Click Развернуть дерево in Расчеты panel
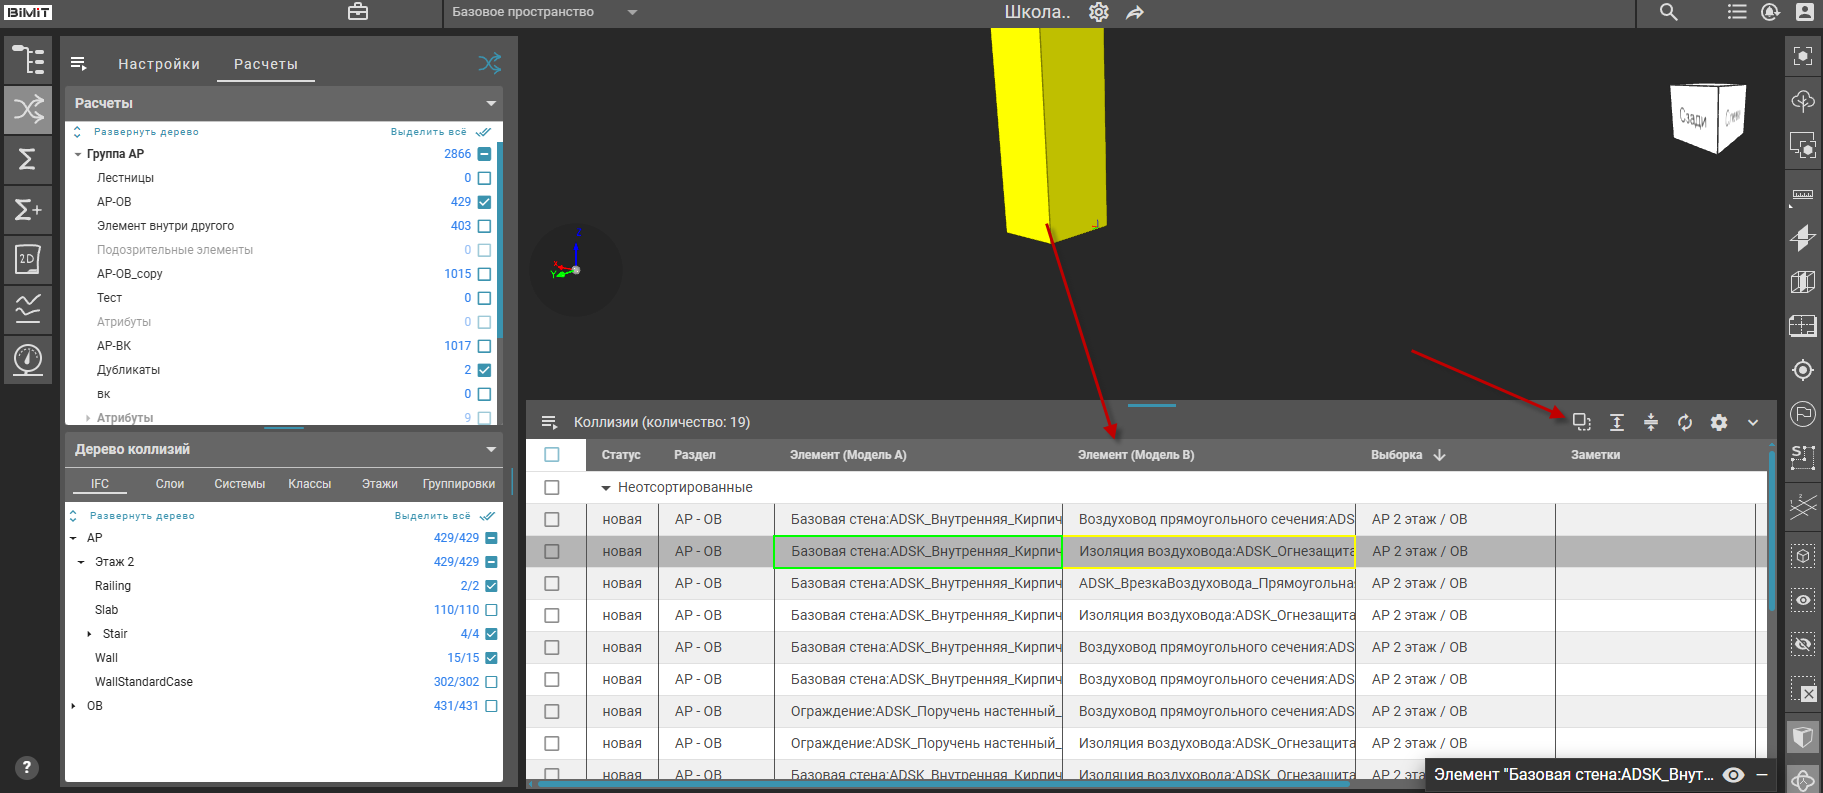This screenshot has height=793, width=1823. click(x=146, y=132)
